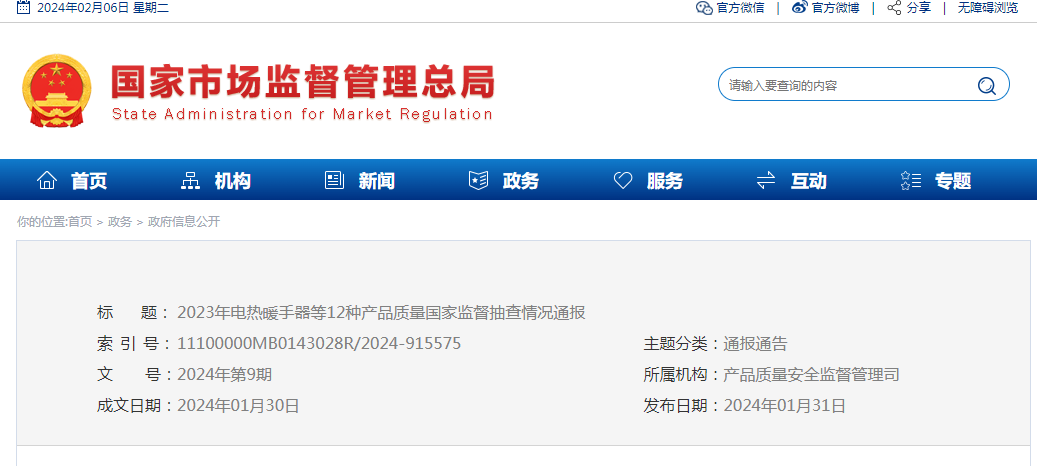Click the WeChat icon in top bar
The width and height of the screenshot is (1037, 466).
pyautogui.click(x=704, y=8)
